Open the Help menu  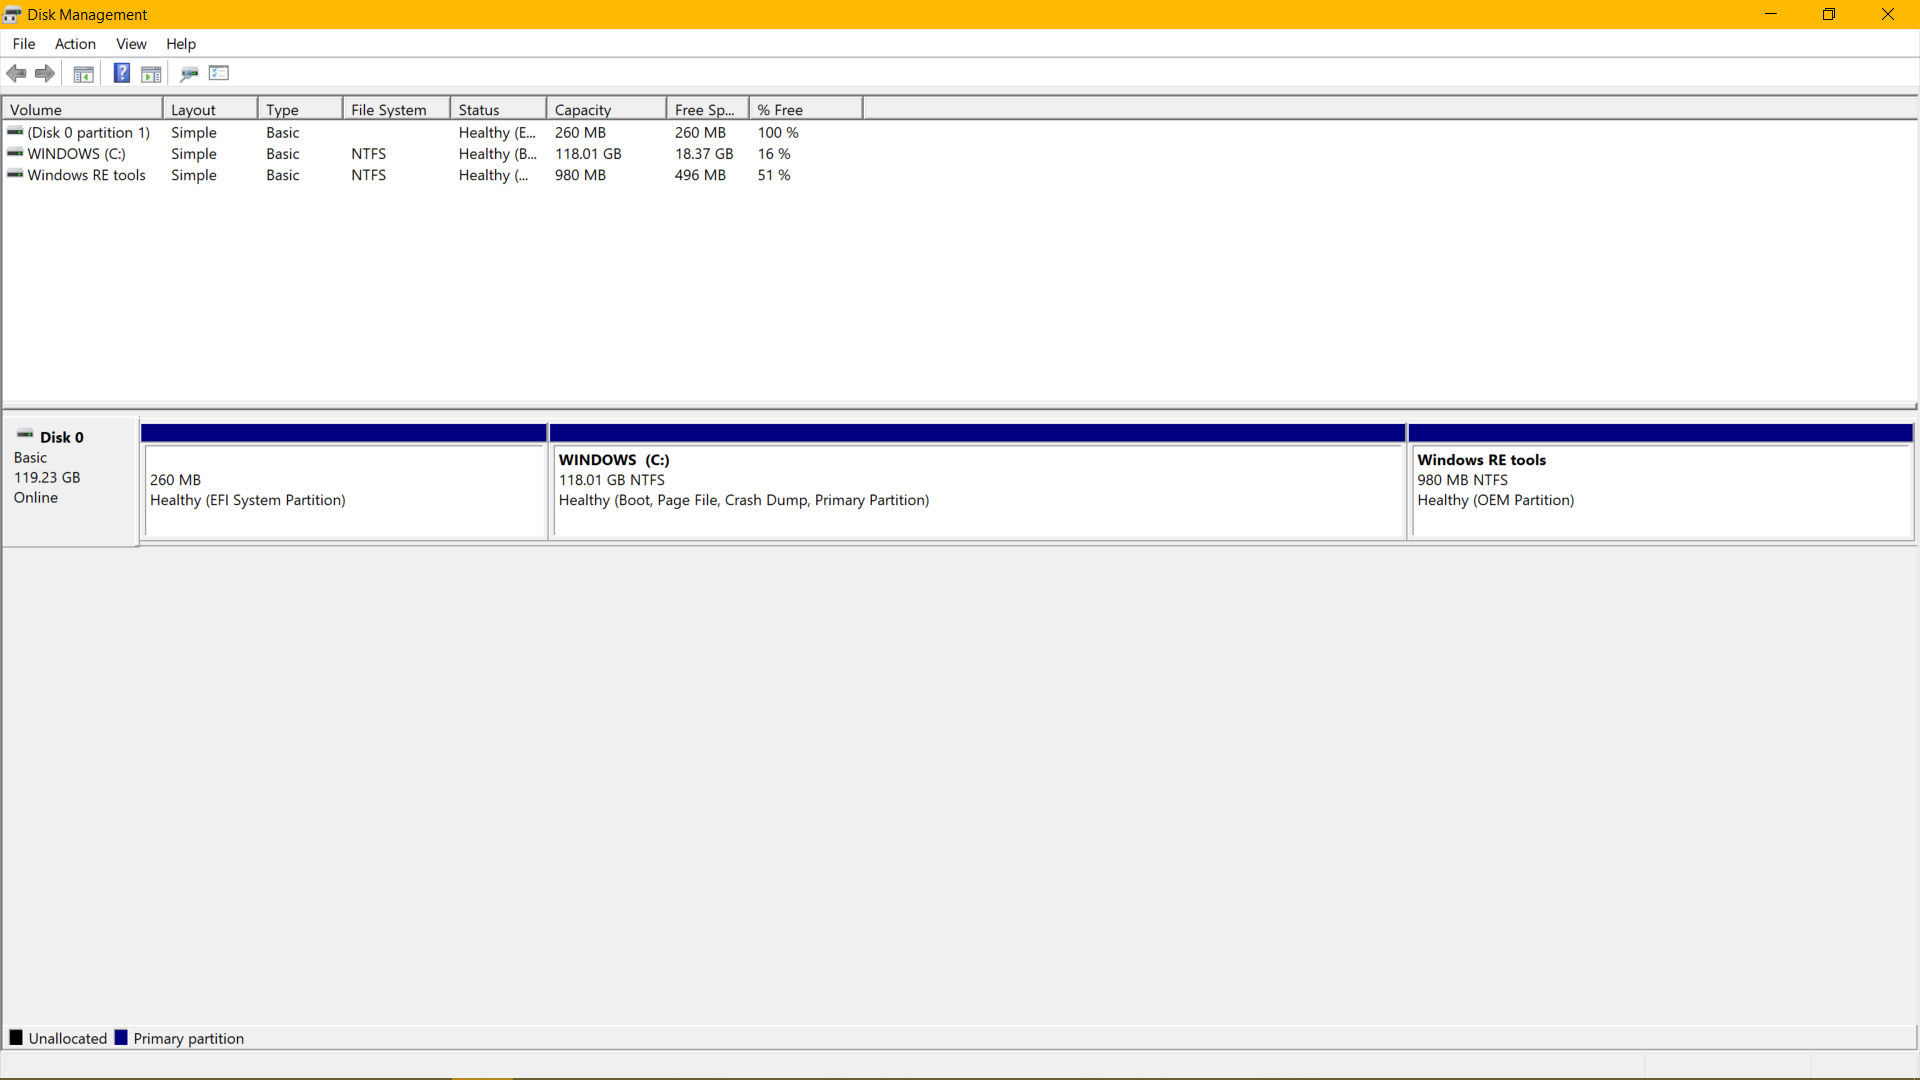pyautogui.click(x=181, y=44)
